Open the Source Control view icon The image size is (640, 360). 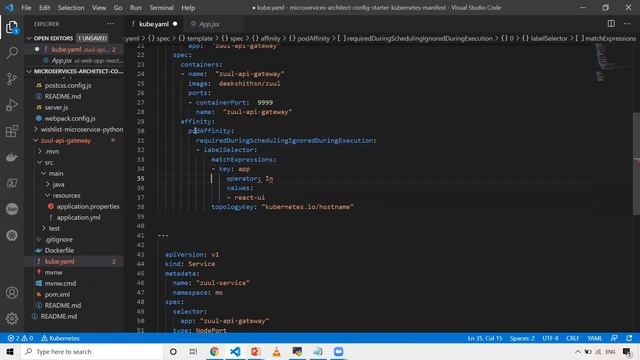pos(12,79)
